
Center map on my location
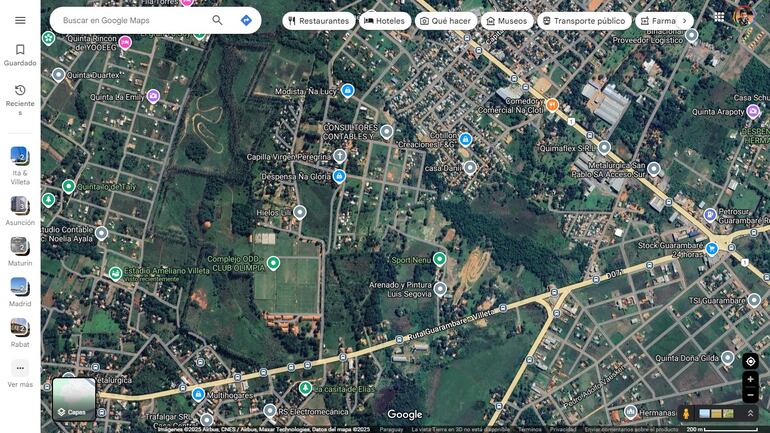tap(750, 361)
